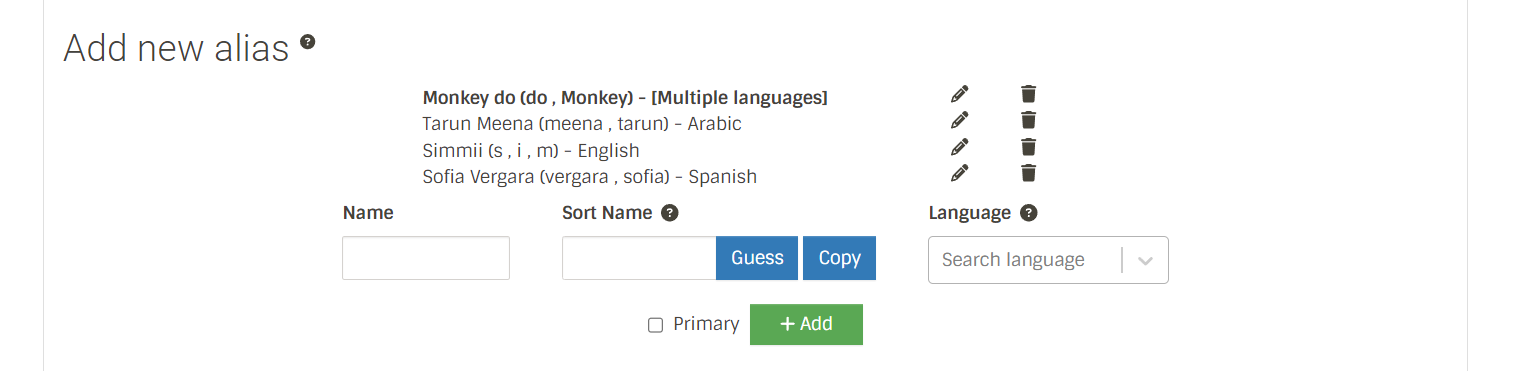This screenshot has width=1529, height=371.
Task: Tick the Primary checkbox
Action: (x=656, y=325)
